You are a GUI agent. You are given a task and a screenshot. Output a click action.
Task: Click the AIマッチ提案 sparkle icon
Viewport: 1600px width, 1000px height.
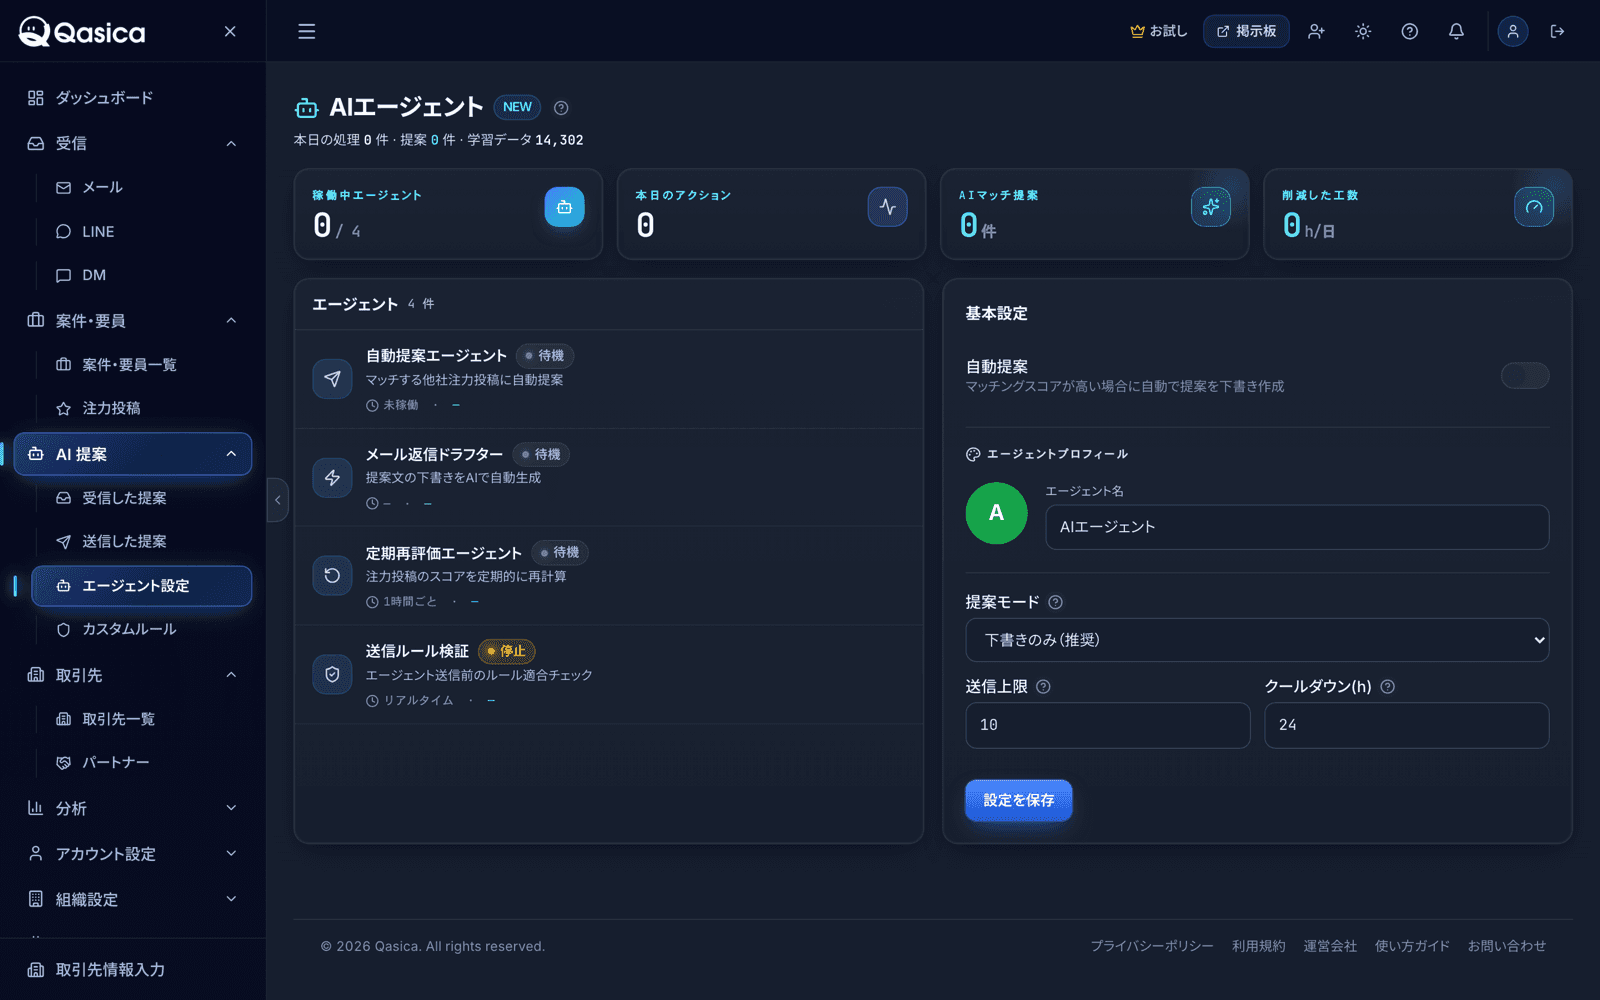coord(1211,207)
